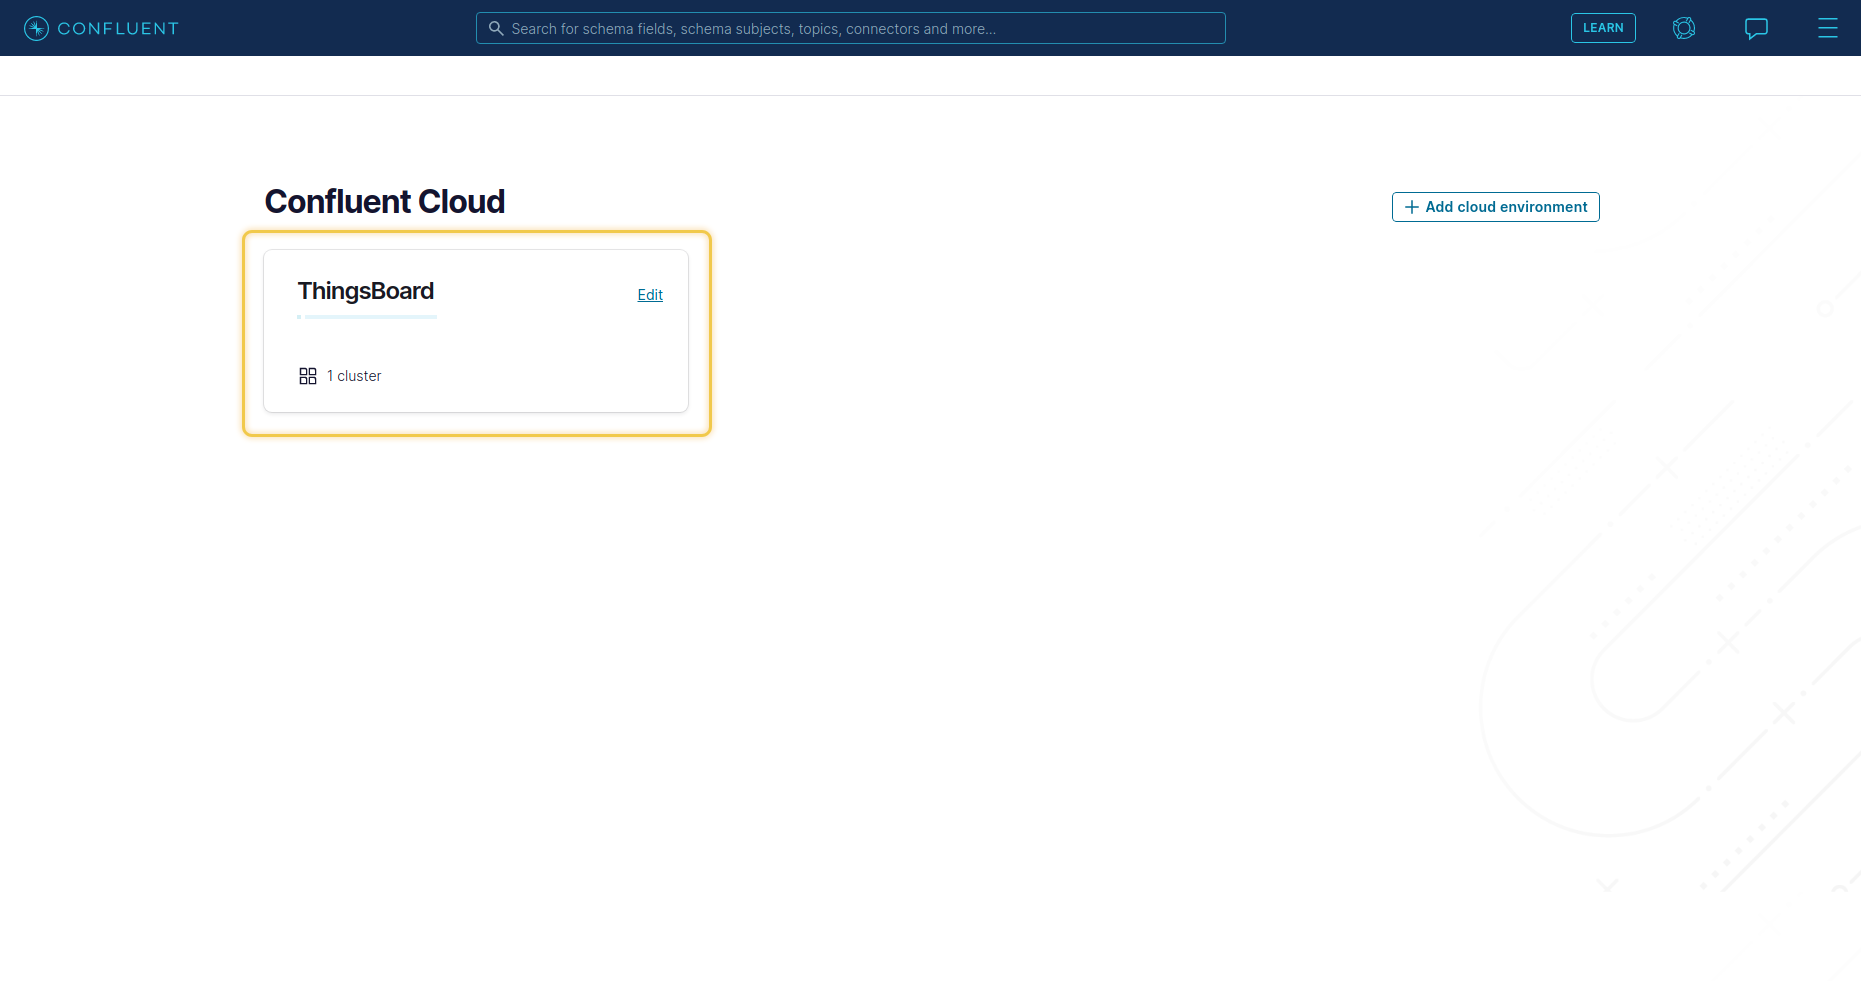The width and height of the screenshot is (1861, 981).
Task: Click the plus icon beside Add cloud environment
Action: (x=1411, y=207)
